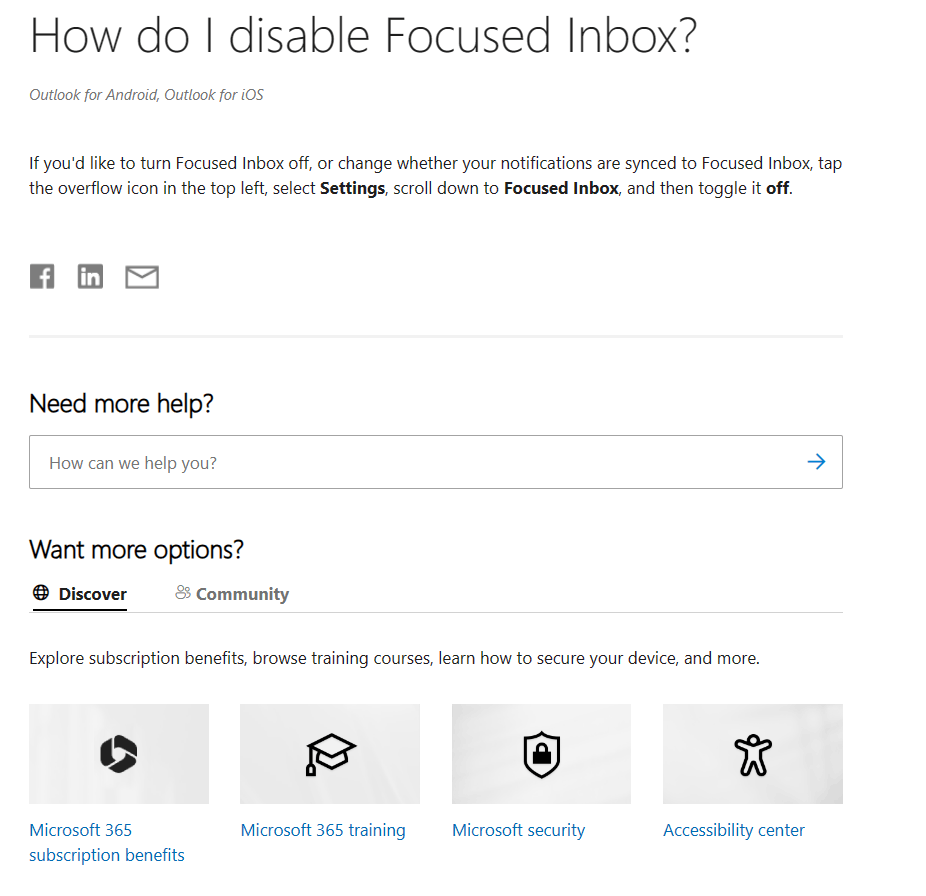The width and height of the screenshot is (926, 896).
Task: Click the 'Need more help?' heading
Action: 121,404
